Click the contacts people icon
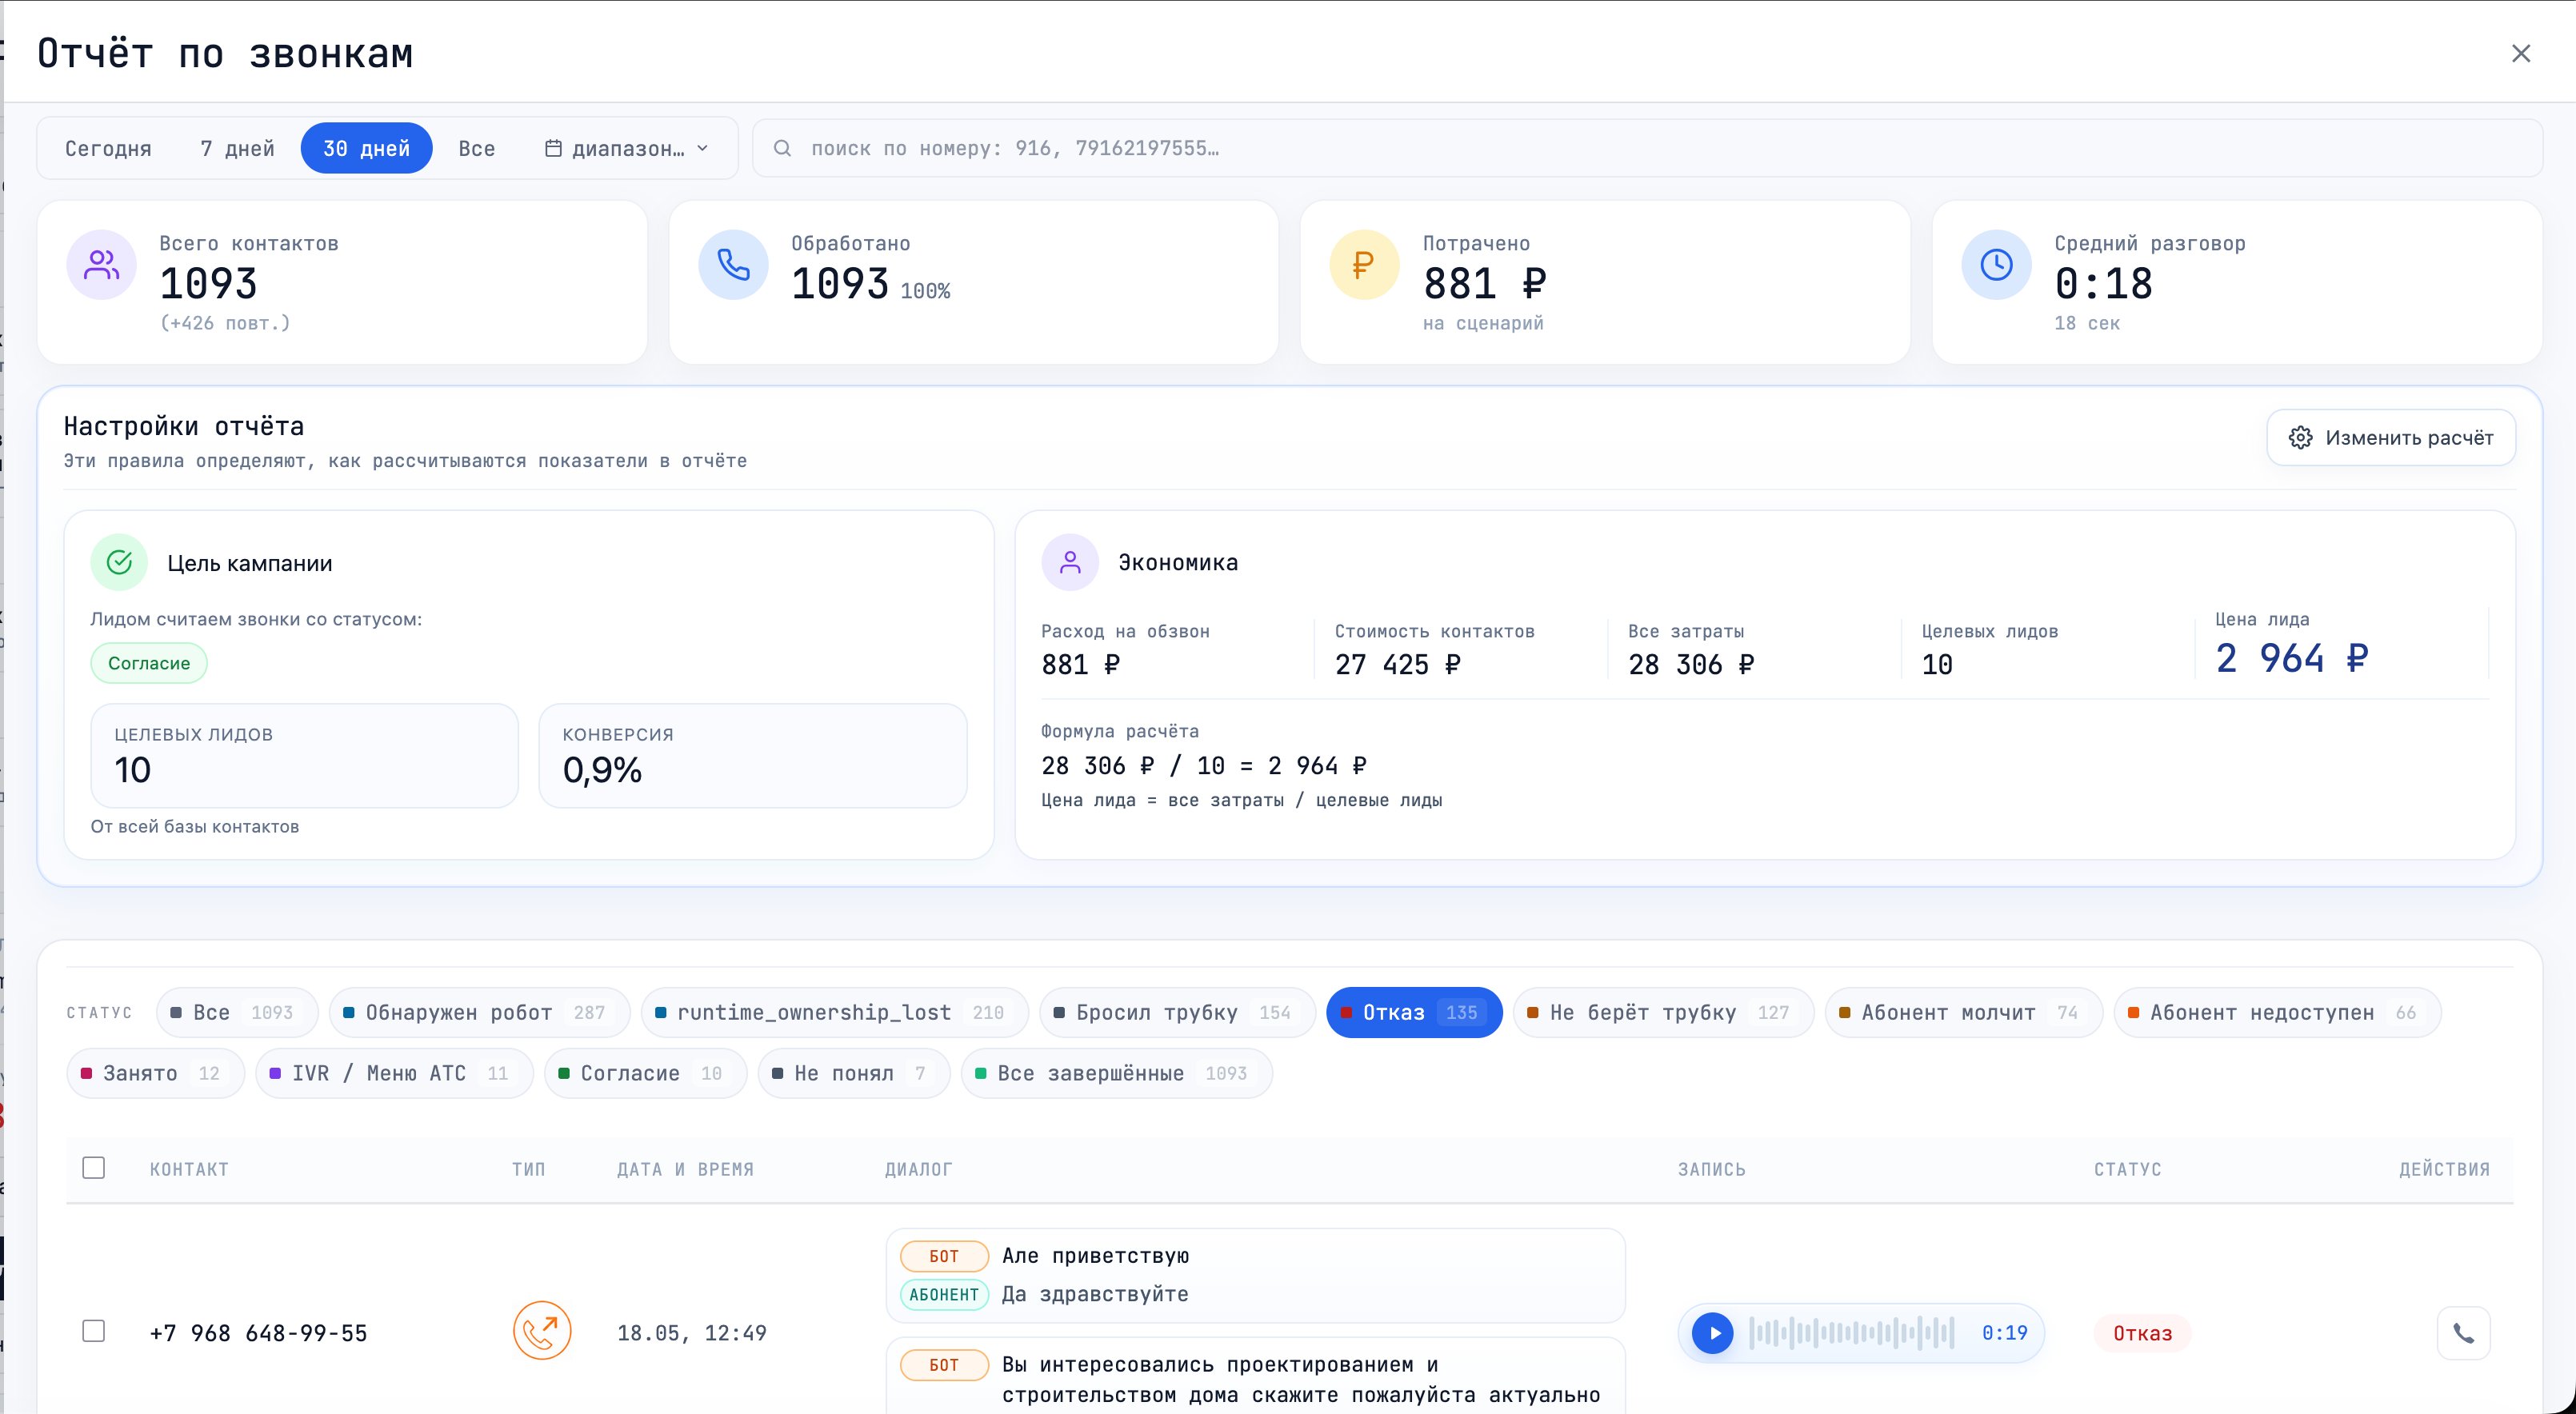 102,265
